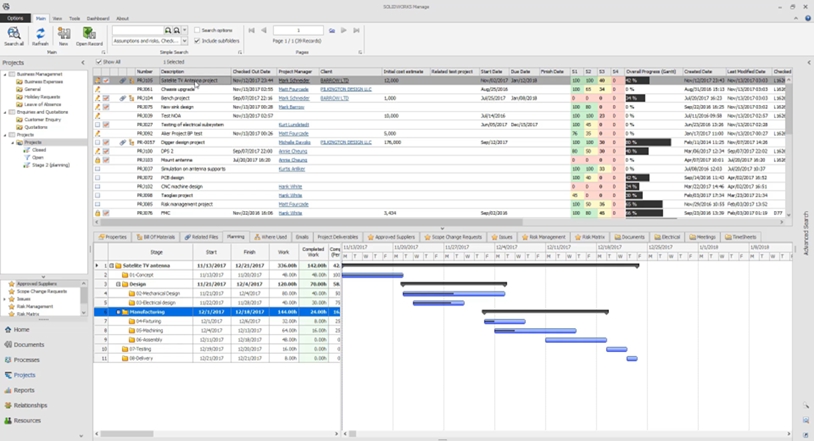
Task: Click the first binoculars search icon
Action: tap(168, 31)
